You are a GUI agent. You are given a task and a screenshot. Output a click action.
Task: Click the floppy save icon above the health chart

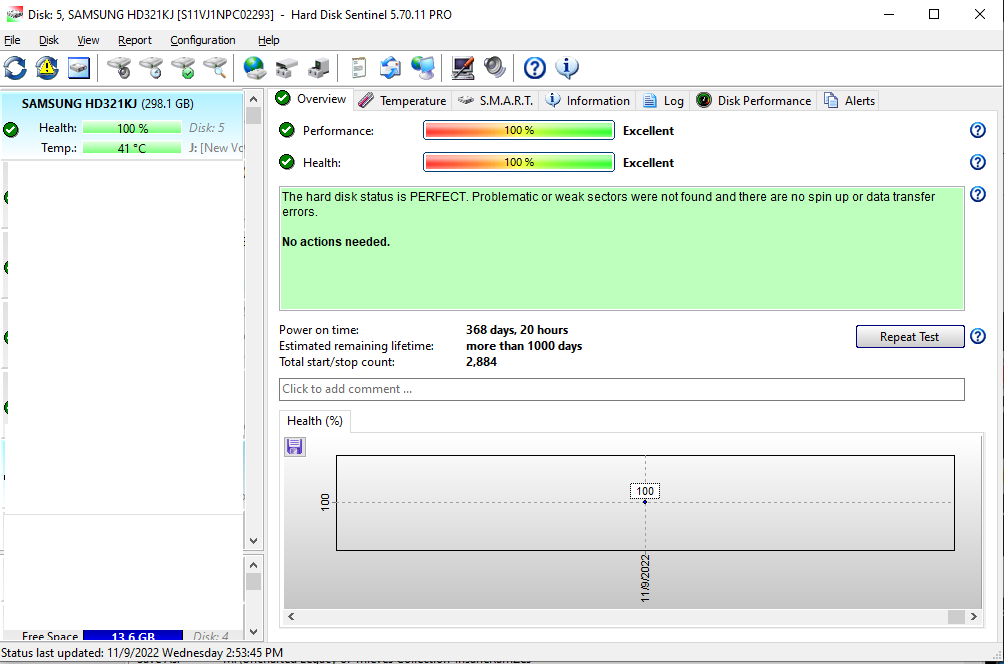point(295,446)
